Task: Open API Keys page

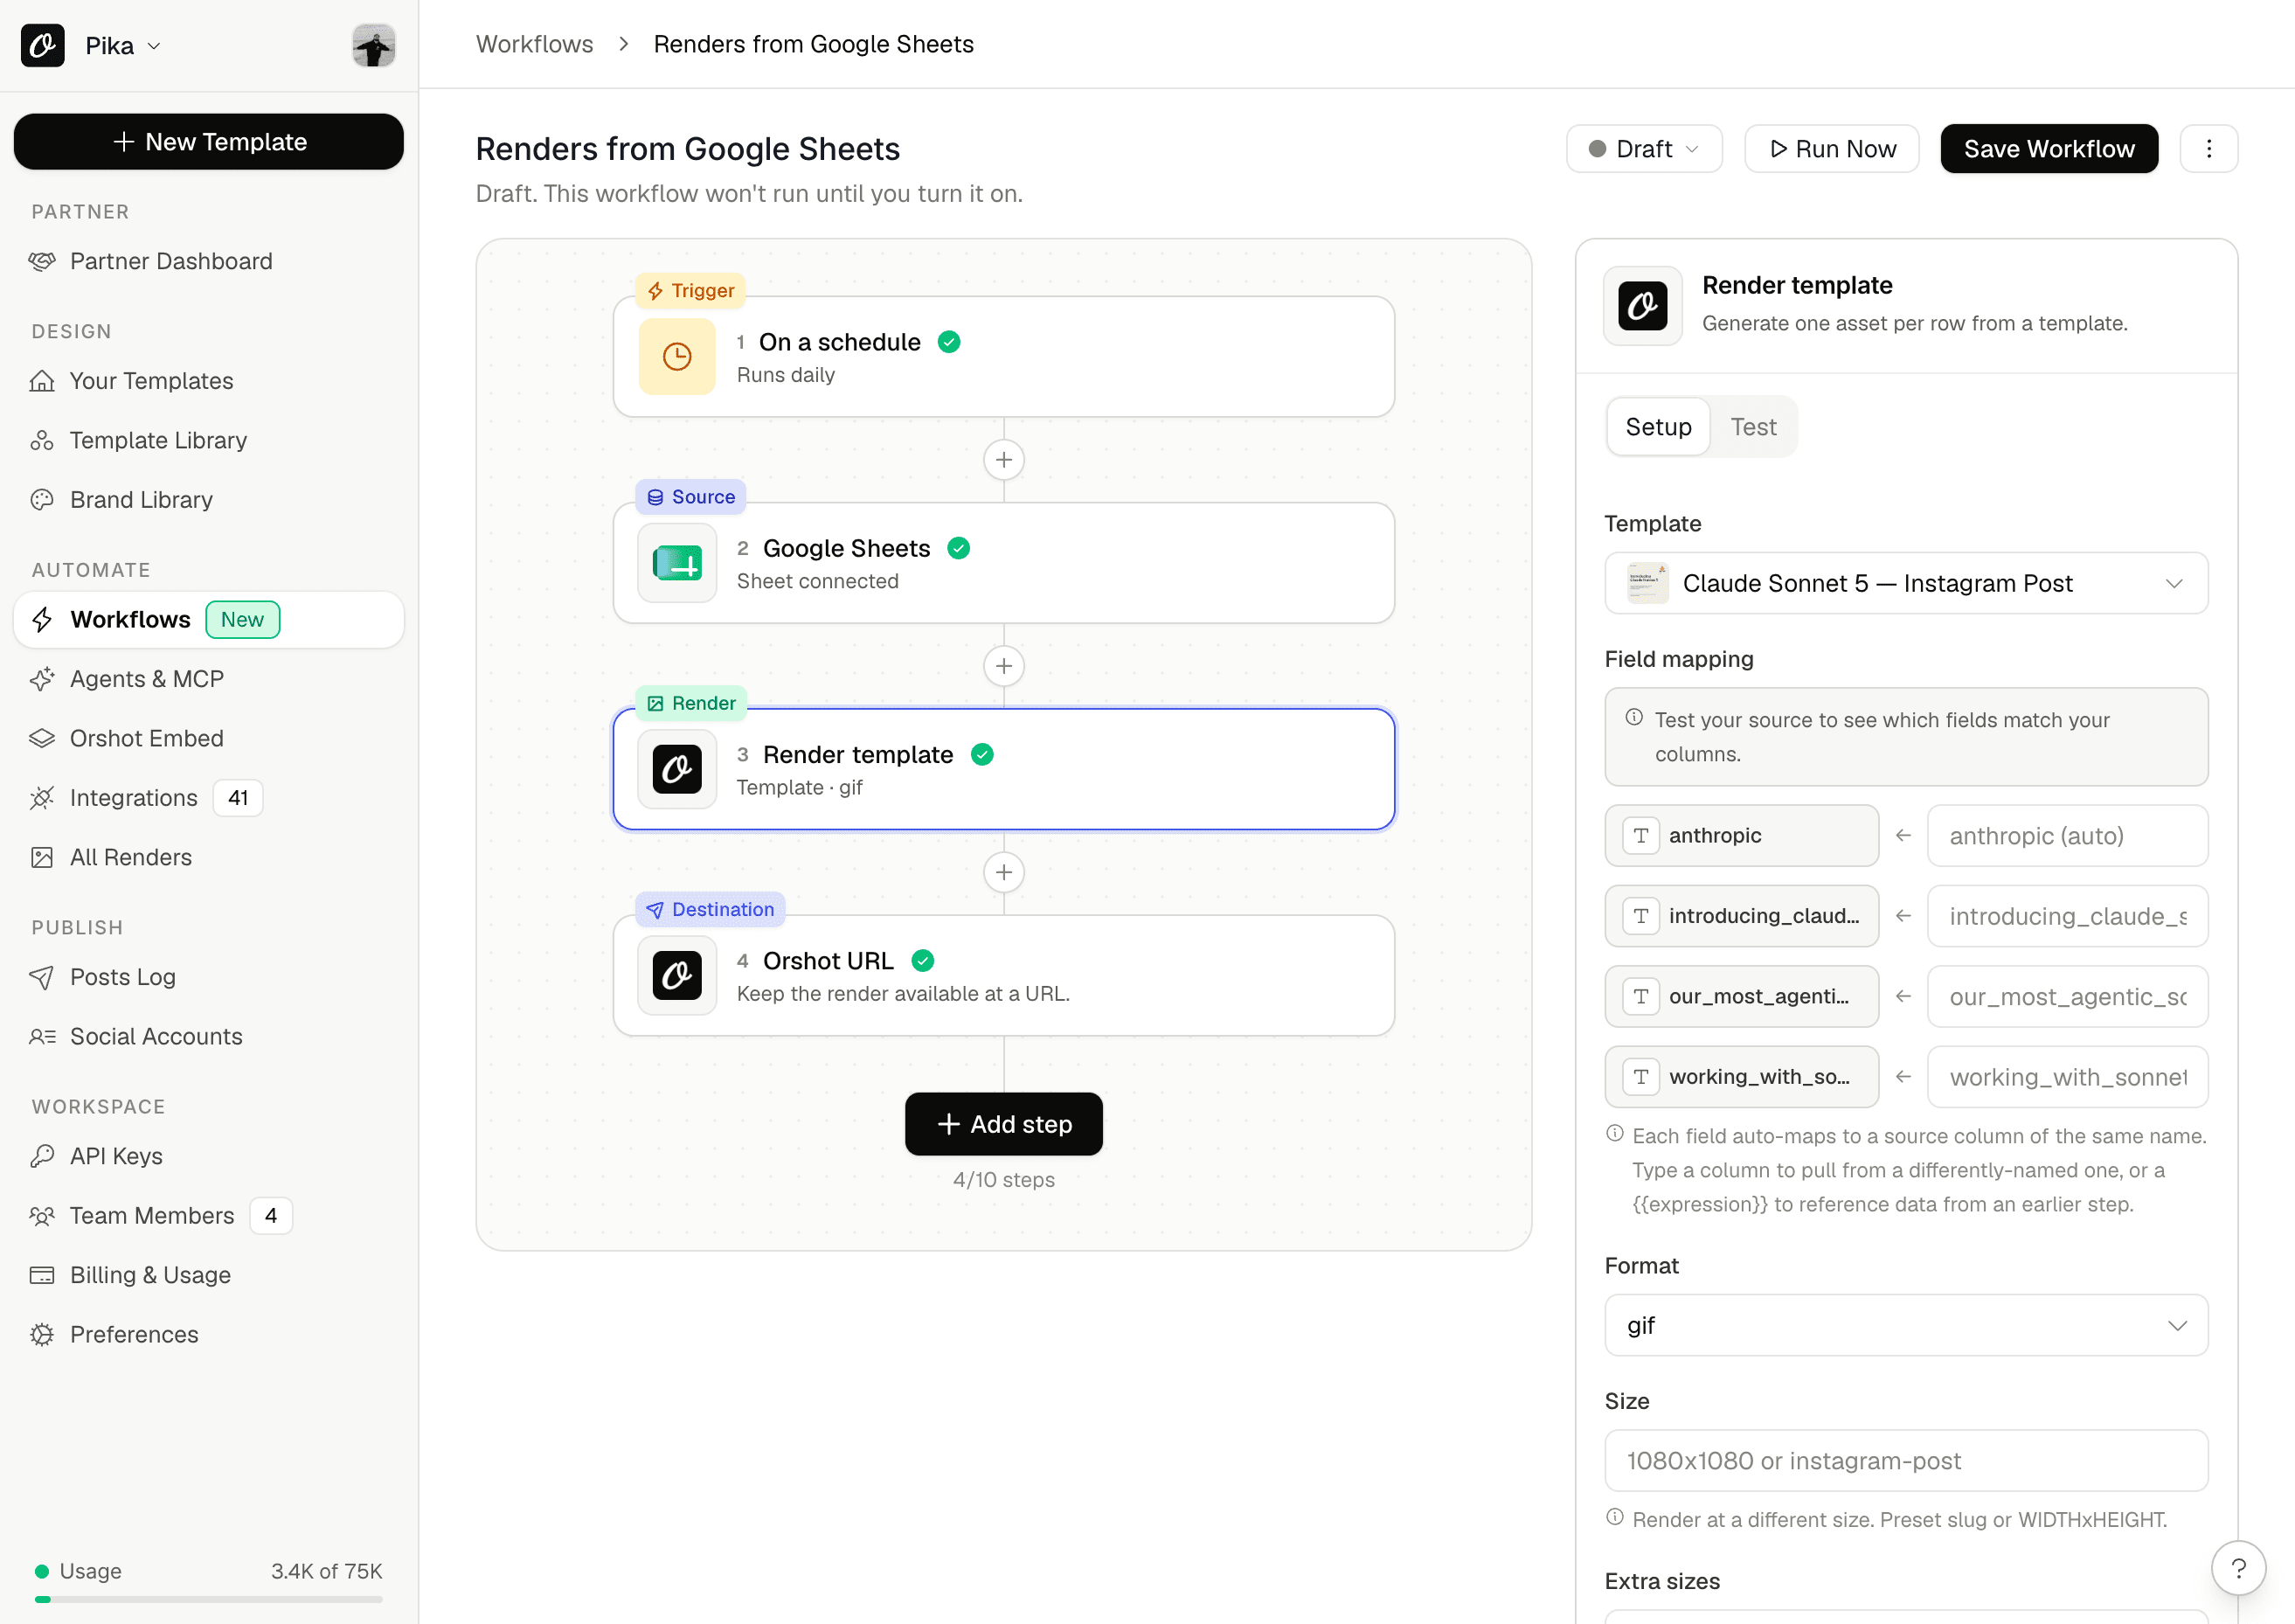Action: (208, 1156)
